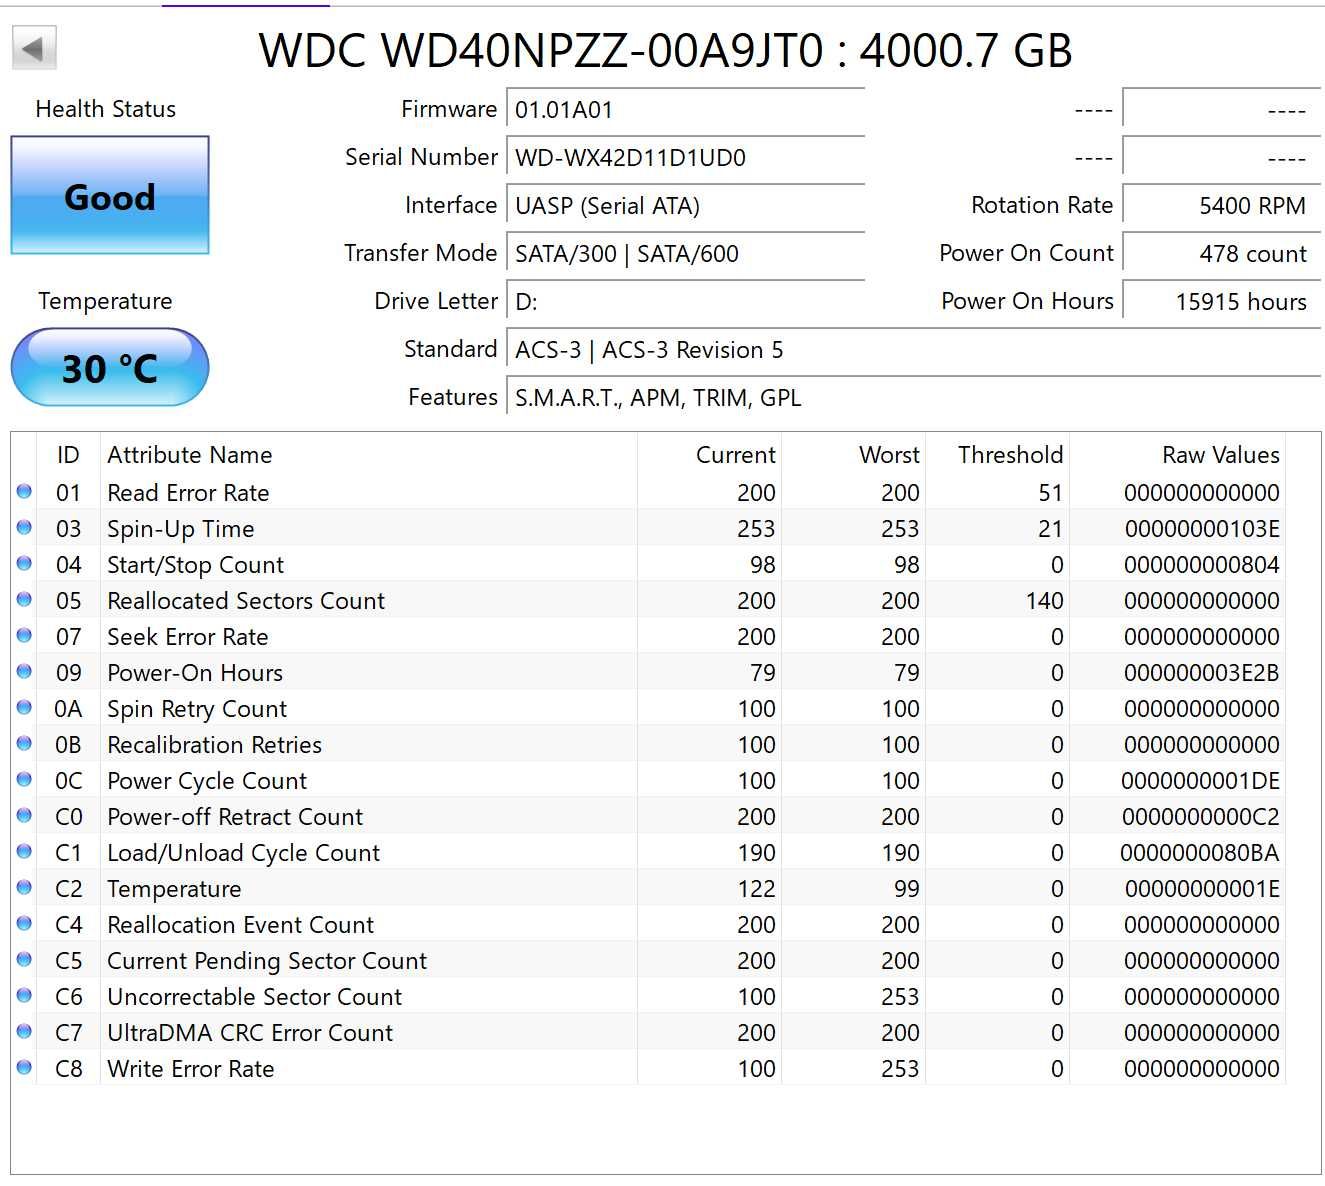The image size is (1325, 1186).
Task: Click the back arrow disk navigation button
Action: pos(34,48)
